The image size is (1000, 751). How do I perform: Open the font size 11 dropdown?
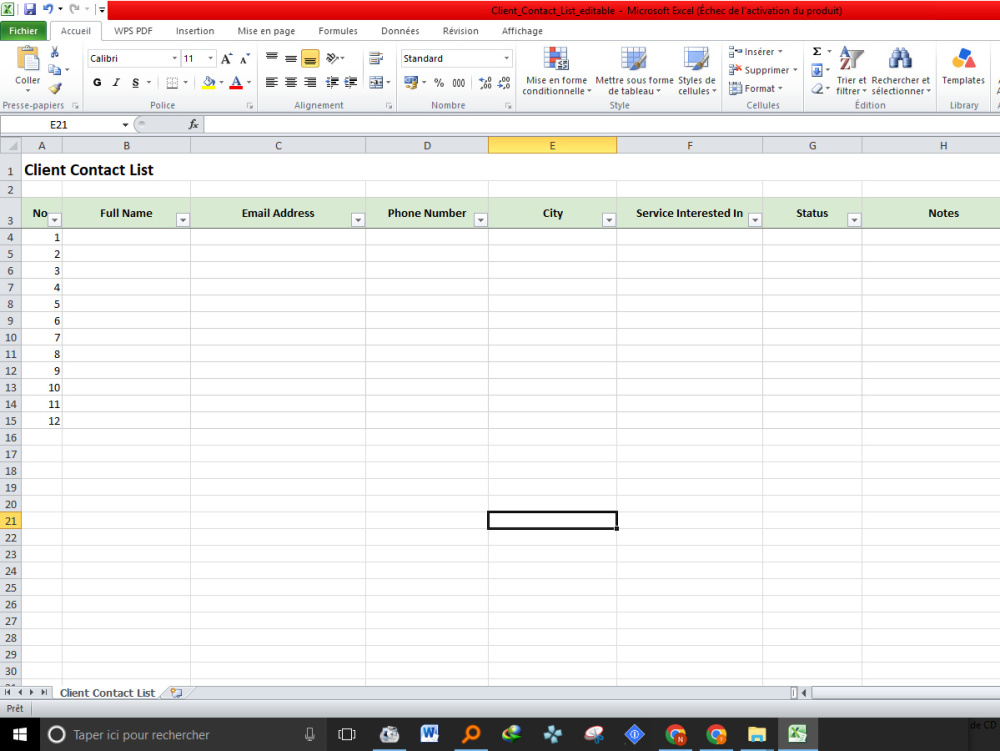pos(210,59)
